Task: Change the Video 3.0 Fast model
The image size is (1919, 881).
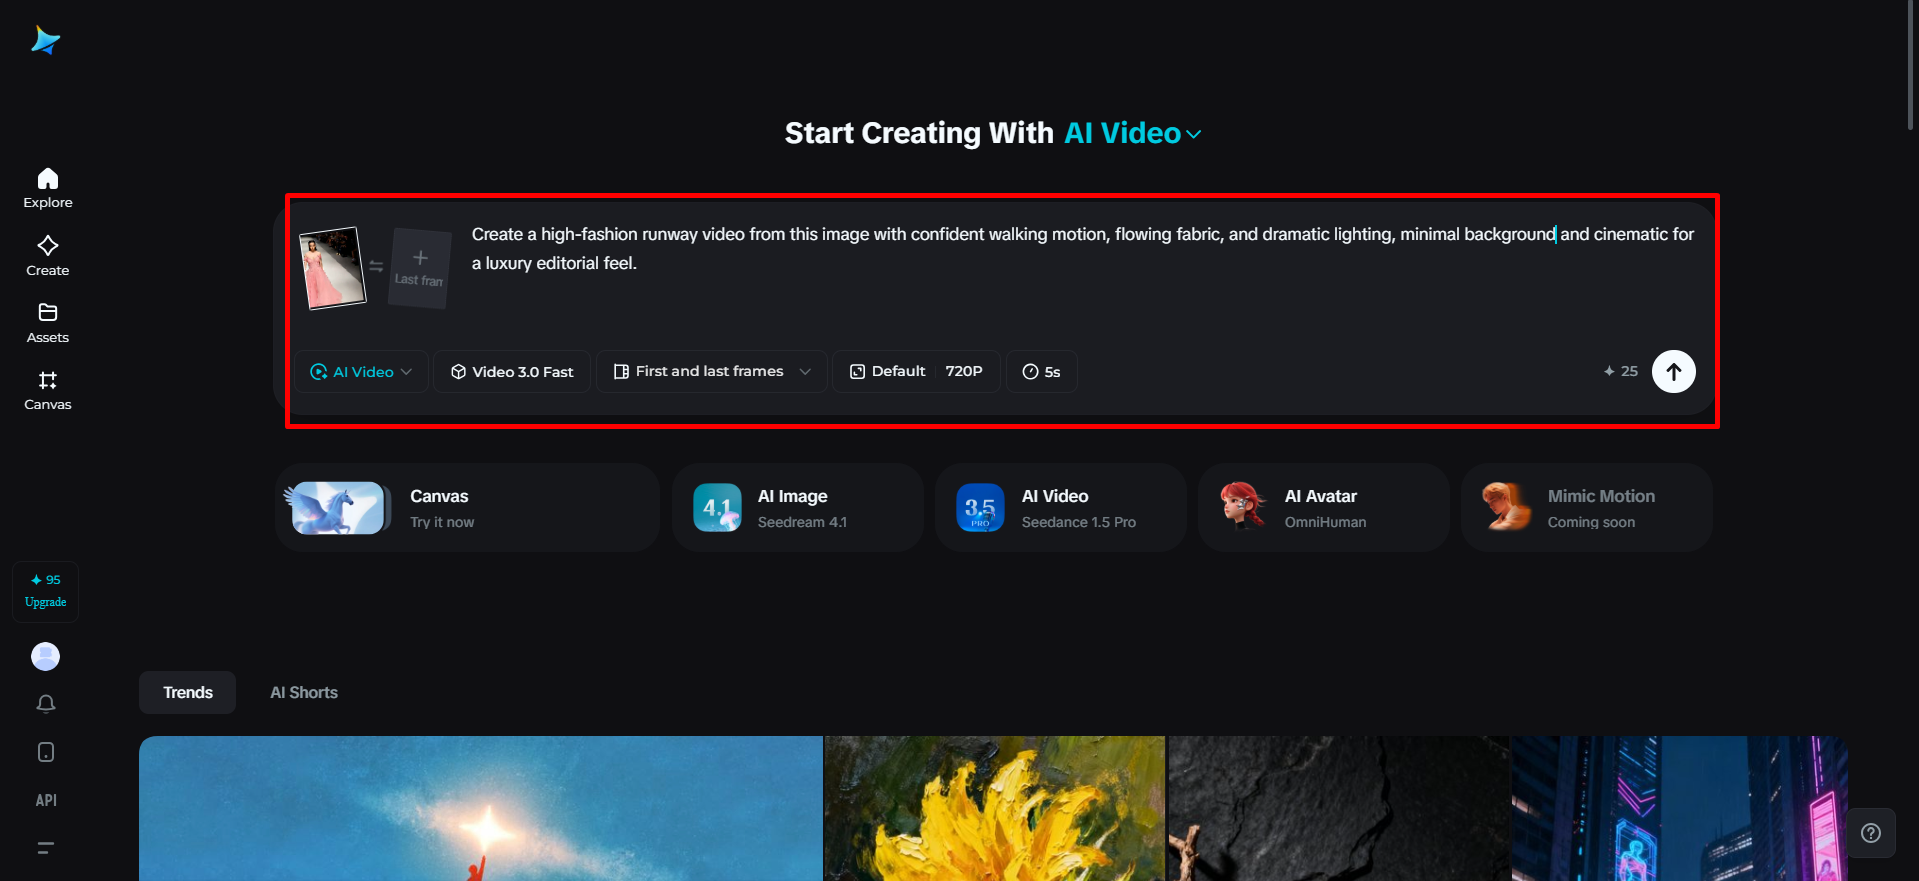Action: pos(511,371)
